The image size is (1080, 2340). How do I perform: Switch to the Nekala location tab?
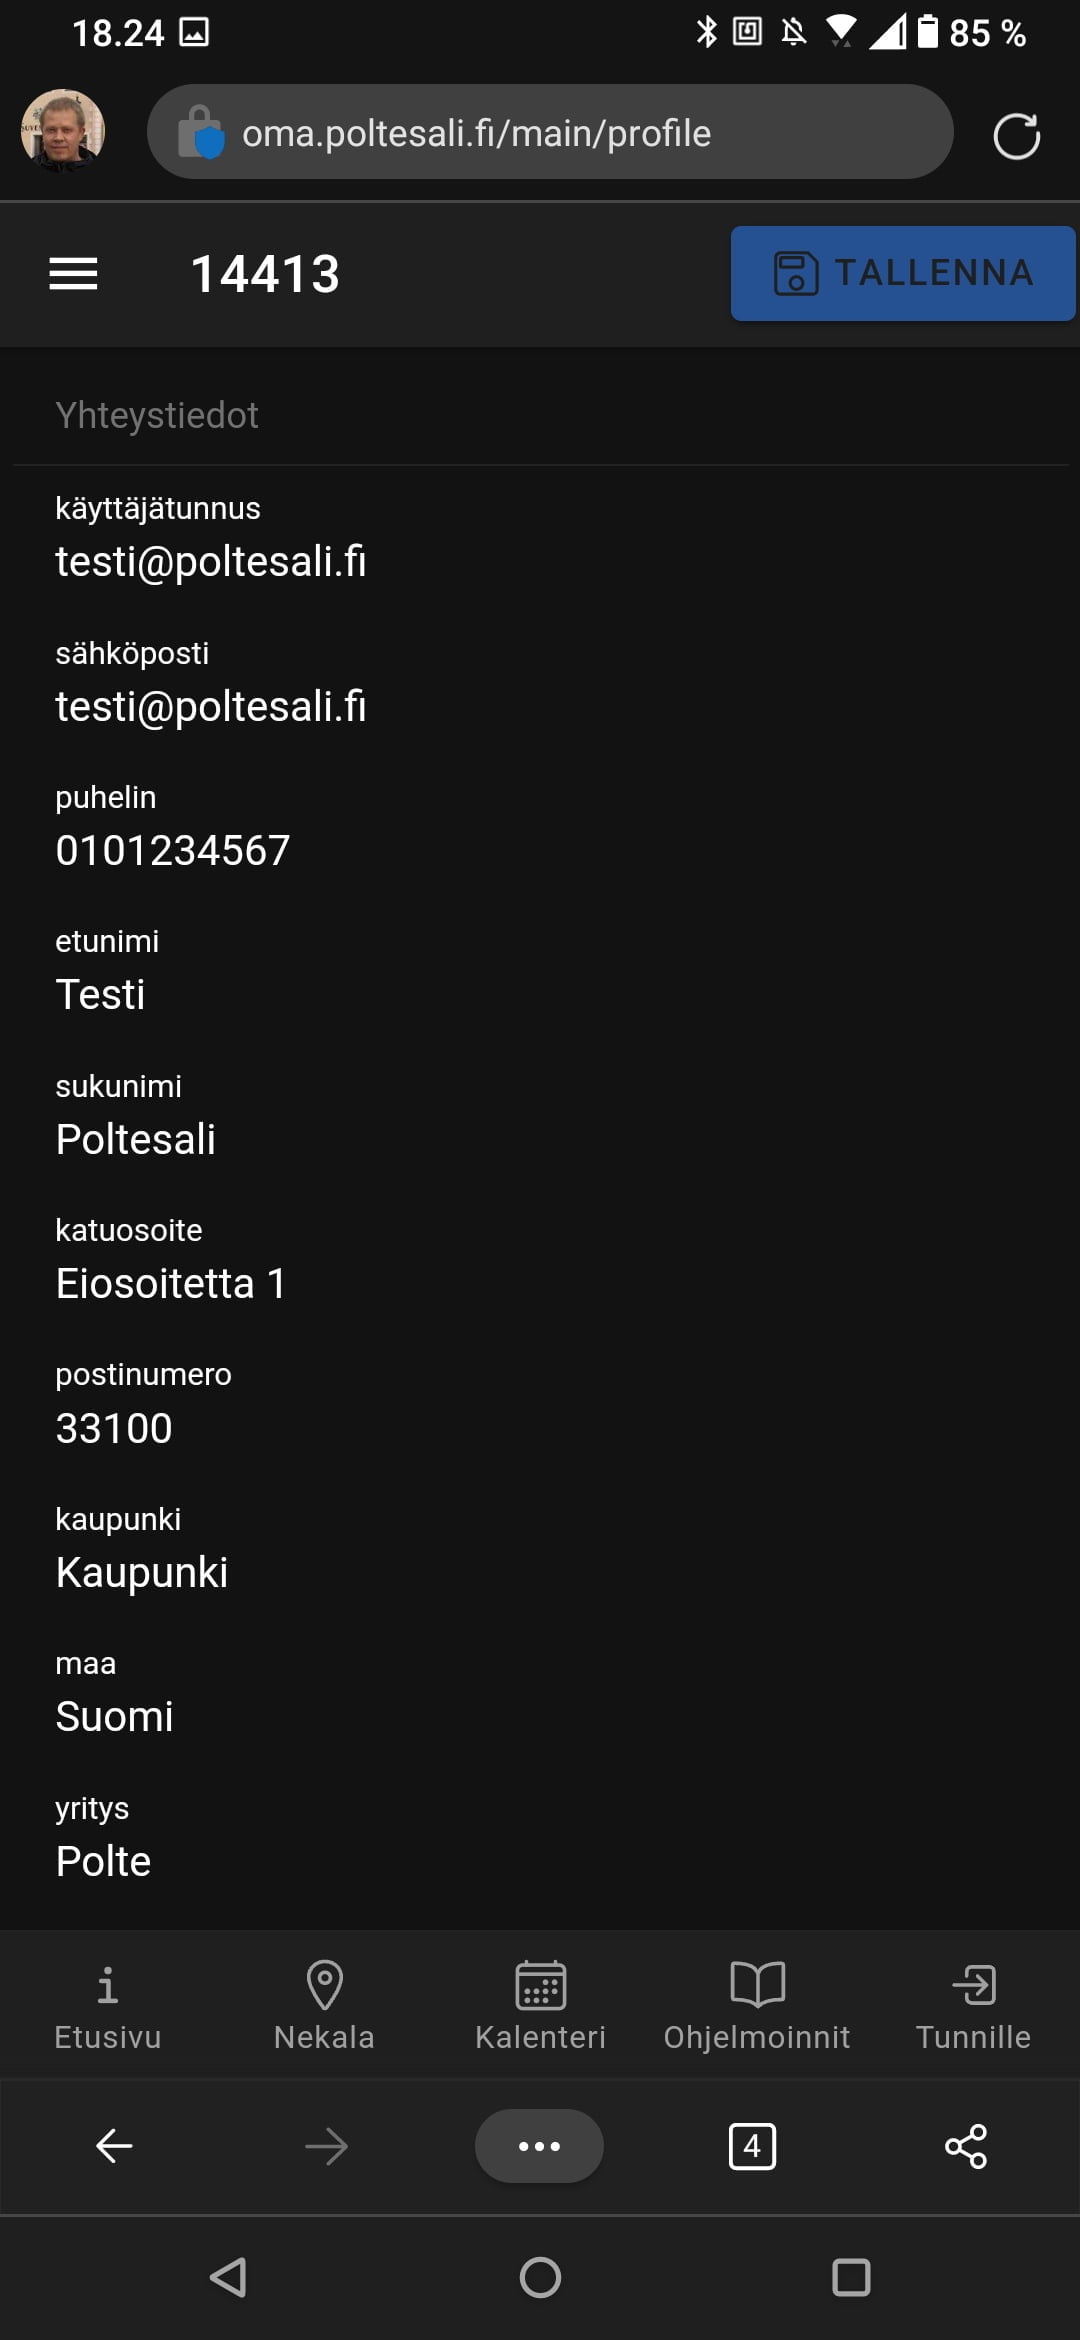pos(324,2005)
